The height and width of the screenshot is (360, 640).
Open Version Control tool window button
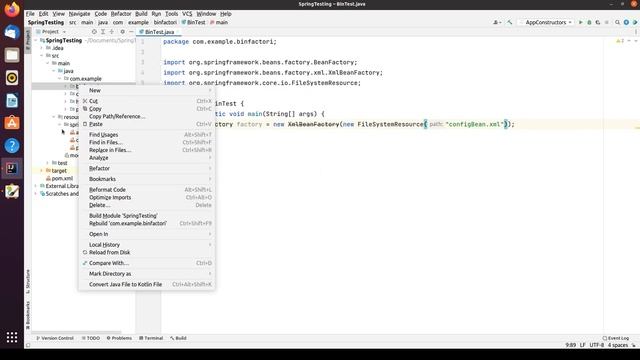[55, 338]
